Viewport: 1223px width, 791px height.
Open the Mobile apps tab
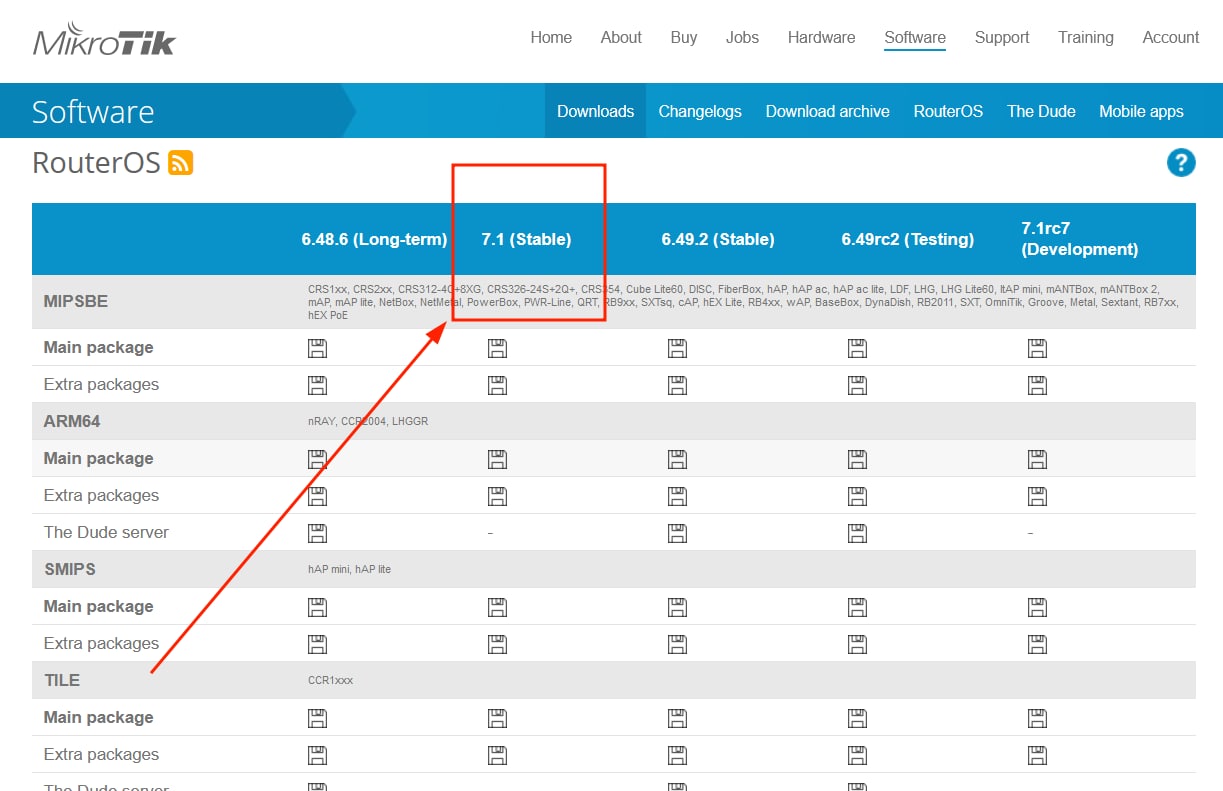click(x=1141, y=111)
